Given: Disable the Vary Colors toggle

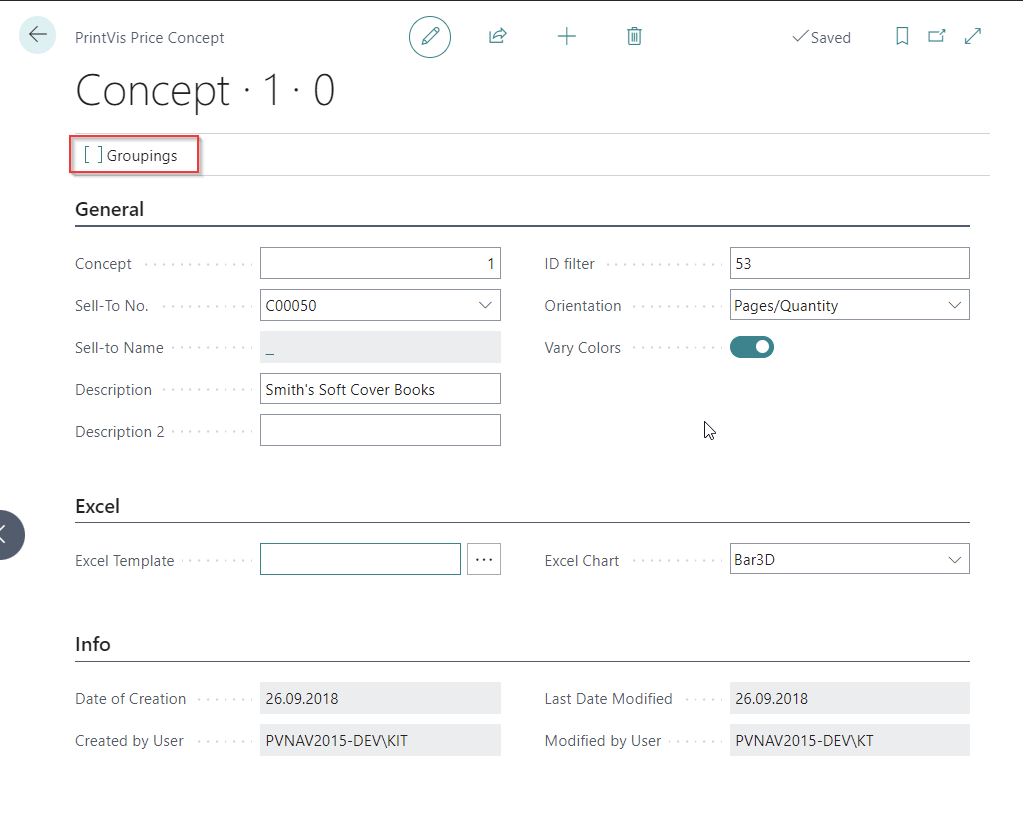Looking at the screenshot, I should pos(751,347).
